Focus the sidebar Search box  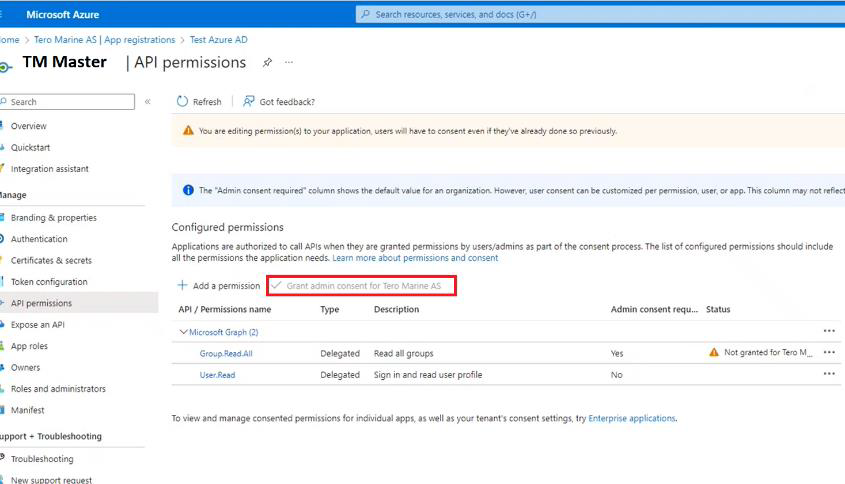coord(70,102)
